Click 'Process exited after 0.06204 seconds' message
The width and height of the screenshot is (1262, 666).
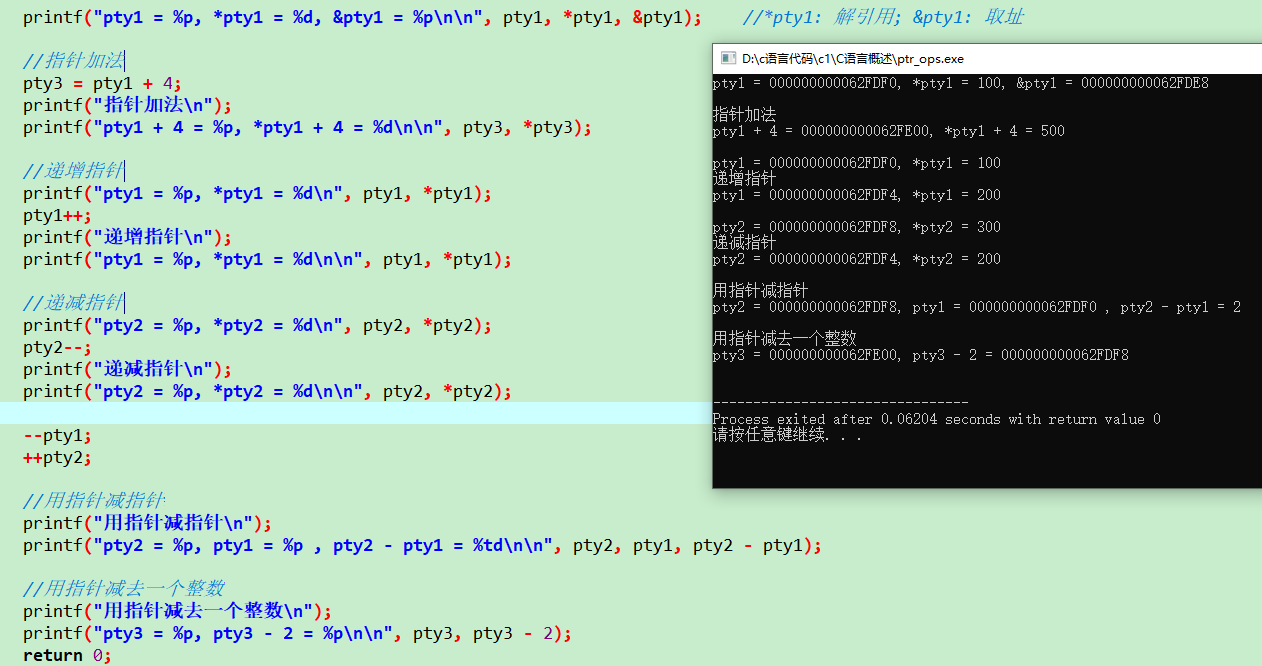tap(936, 419)
